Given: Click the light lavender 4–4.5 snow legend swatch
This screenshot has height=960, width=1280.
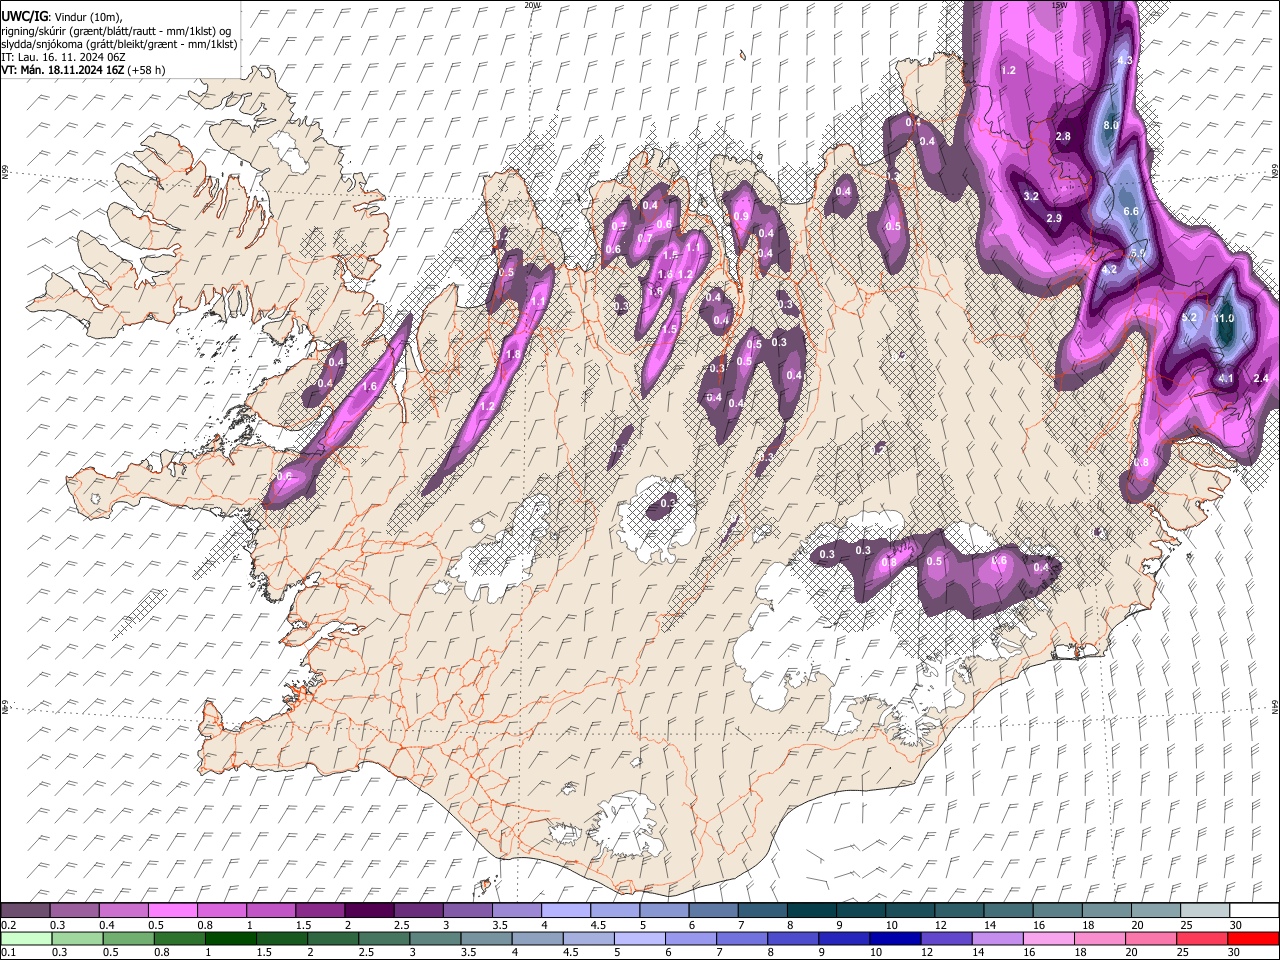Looking at the screenshot, I should pos(565,910).
